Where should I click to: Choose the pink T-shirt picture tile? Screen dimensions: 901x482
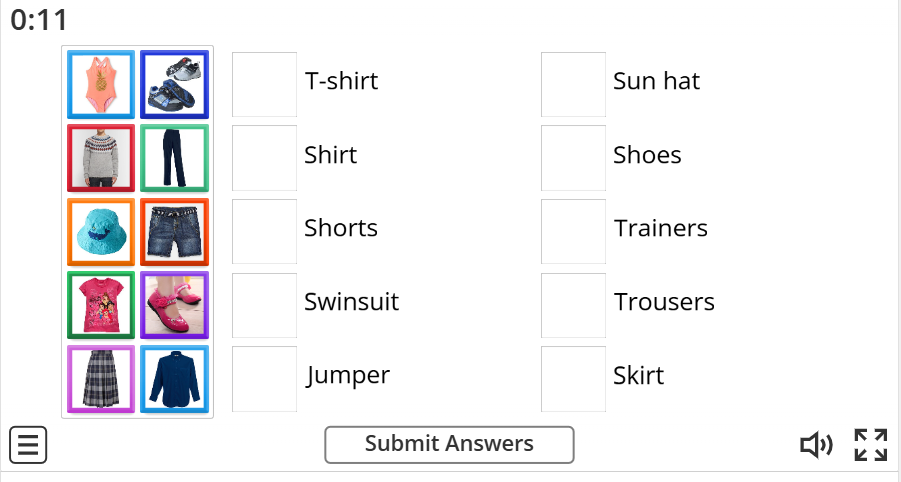point(101,306)
